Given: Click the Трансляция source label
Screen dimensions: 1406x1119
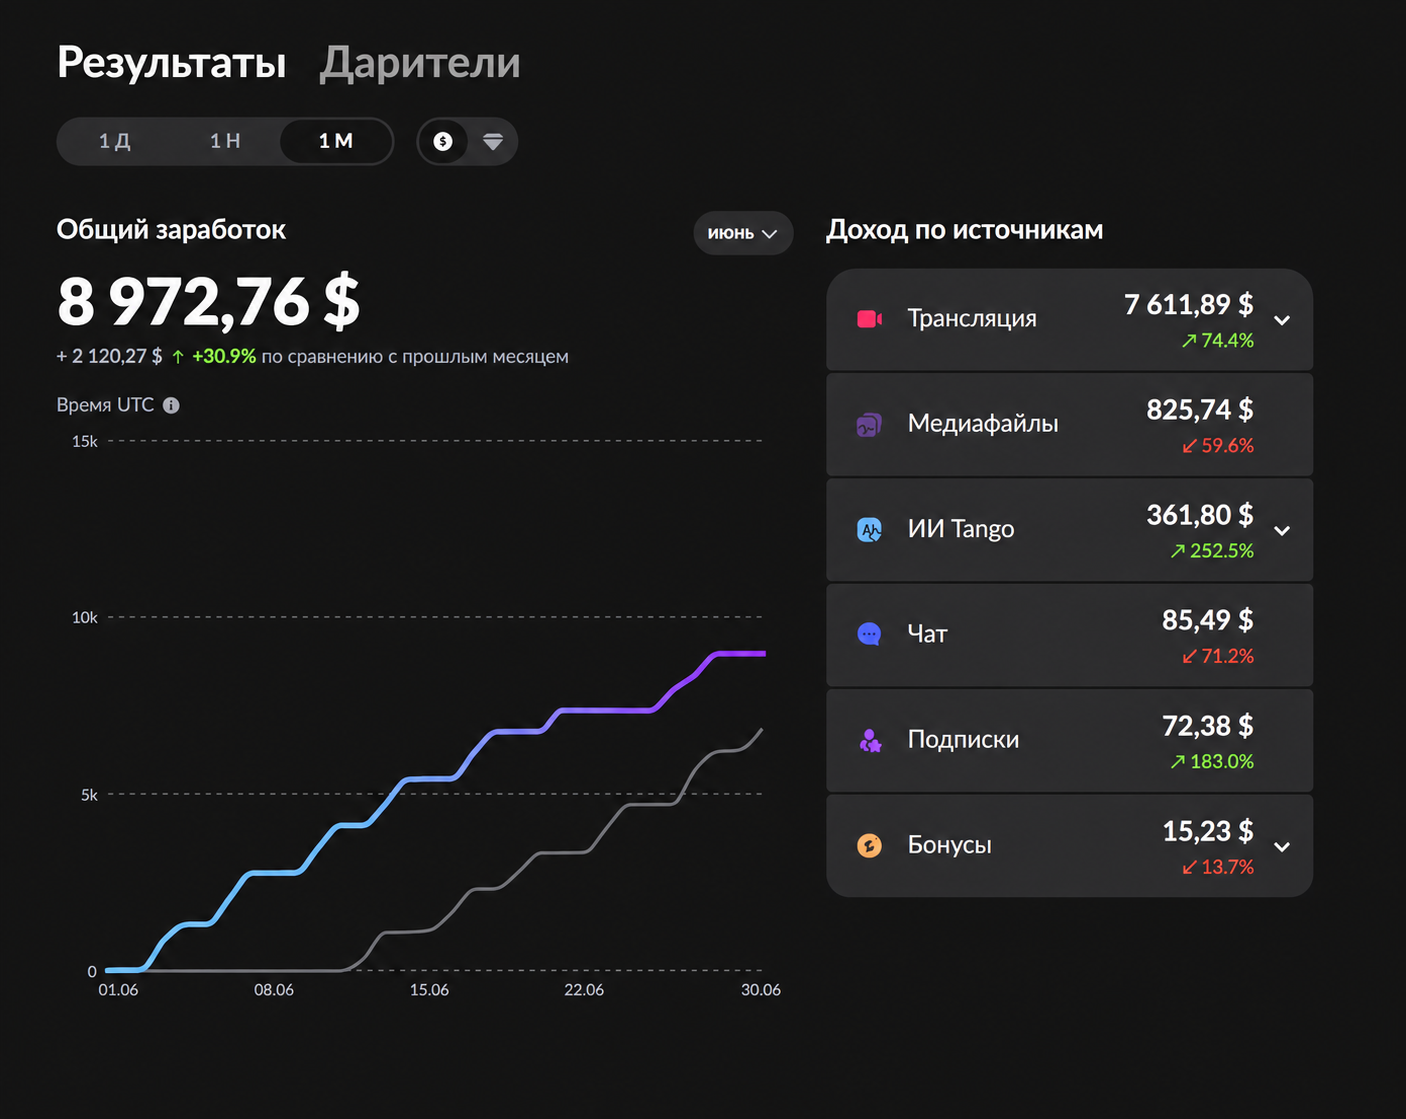Looking at the screenshot, I should coord(972,318).
